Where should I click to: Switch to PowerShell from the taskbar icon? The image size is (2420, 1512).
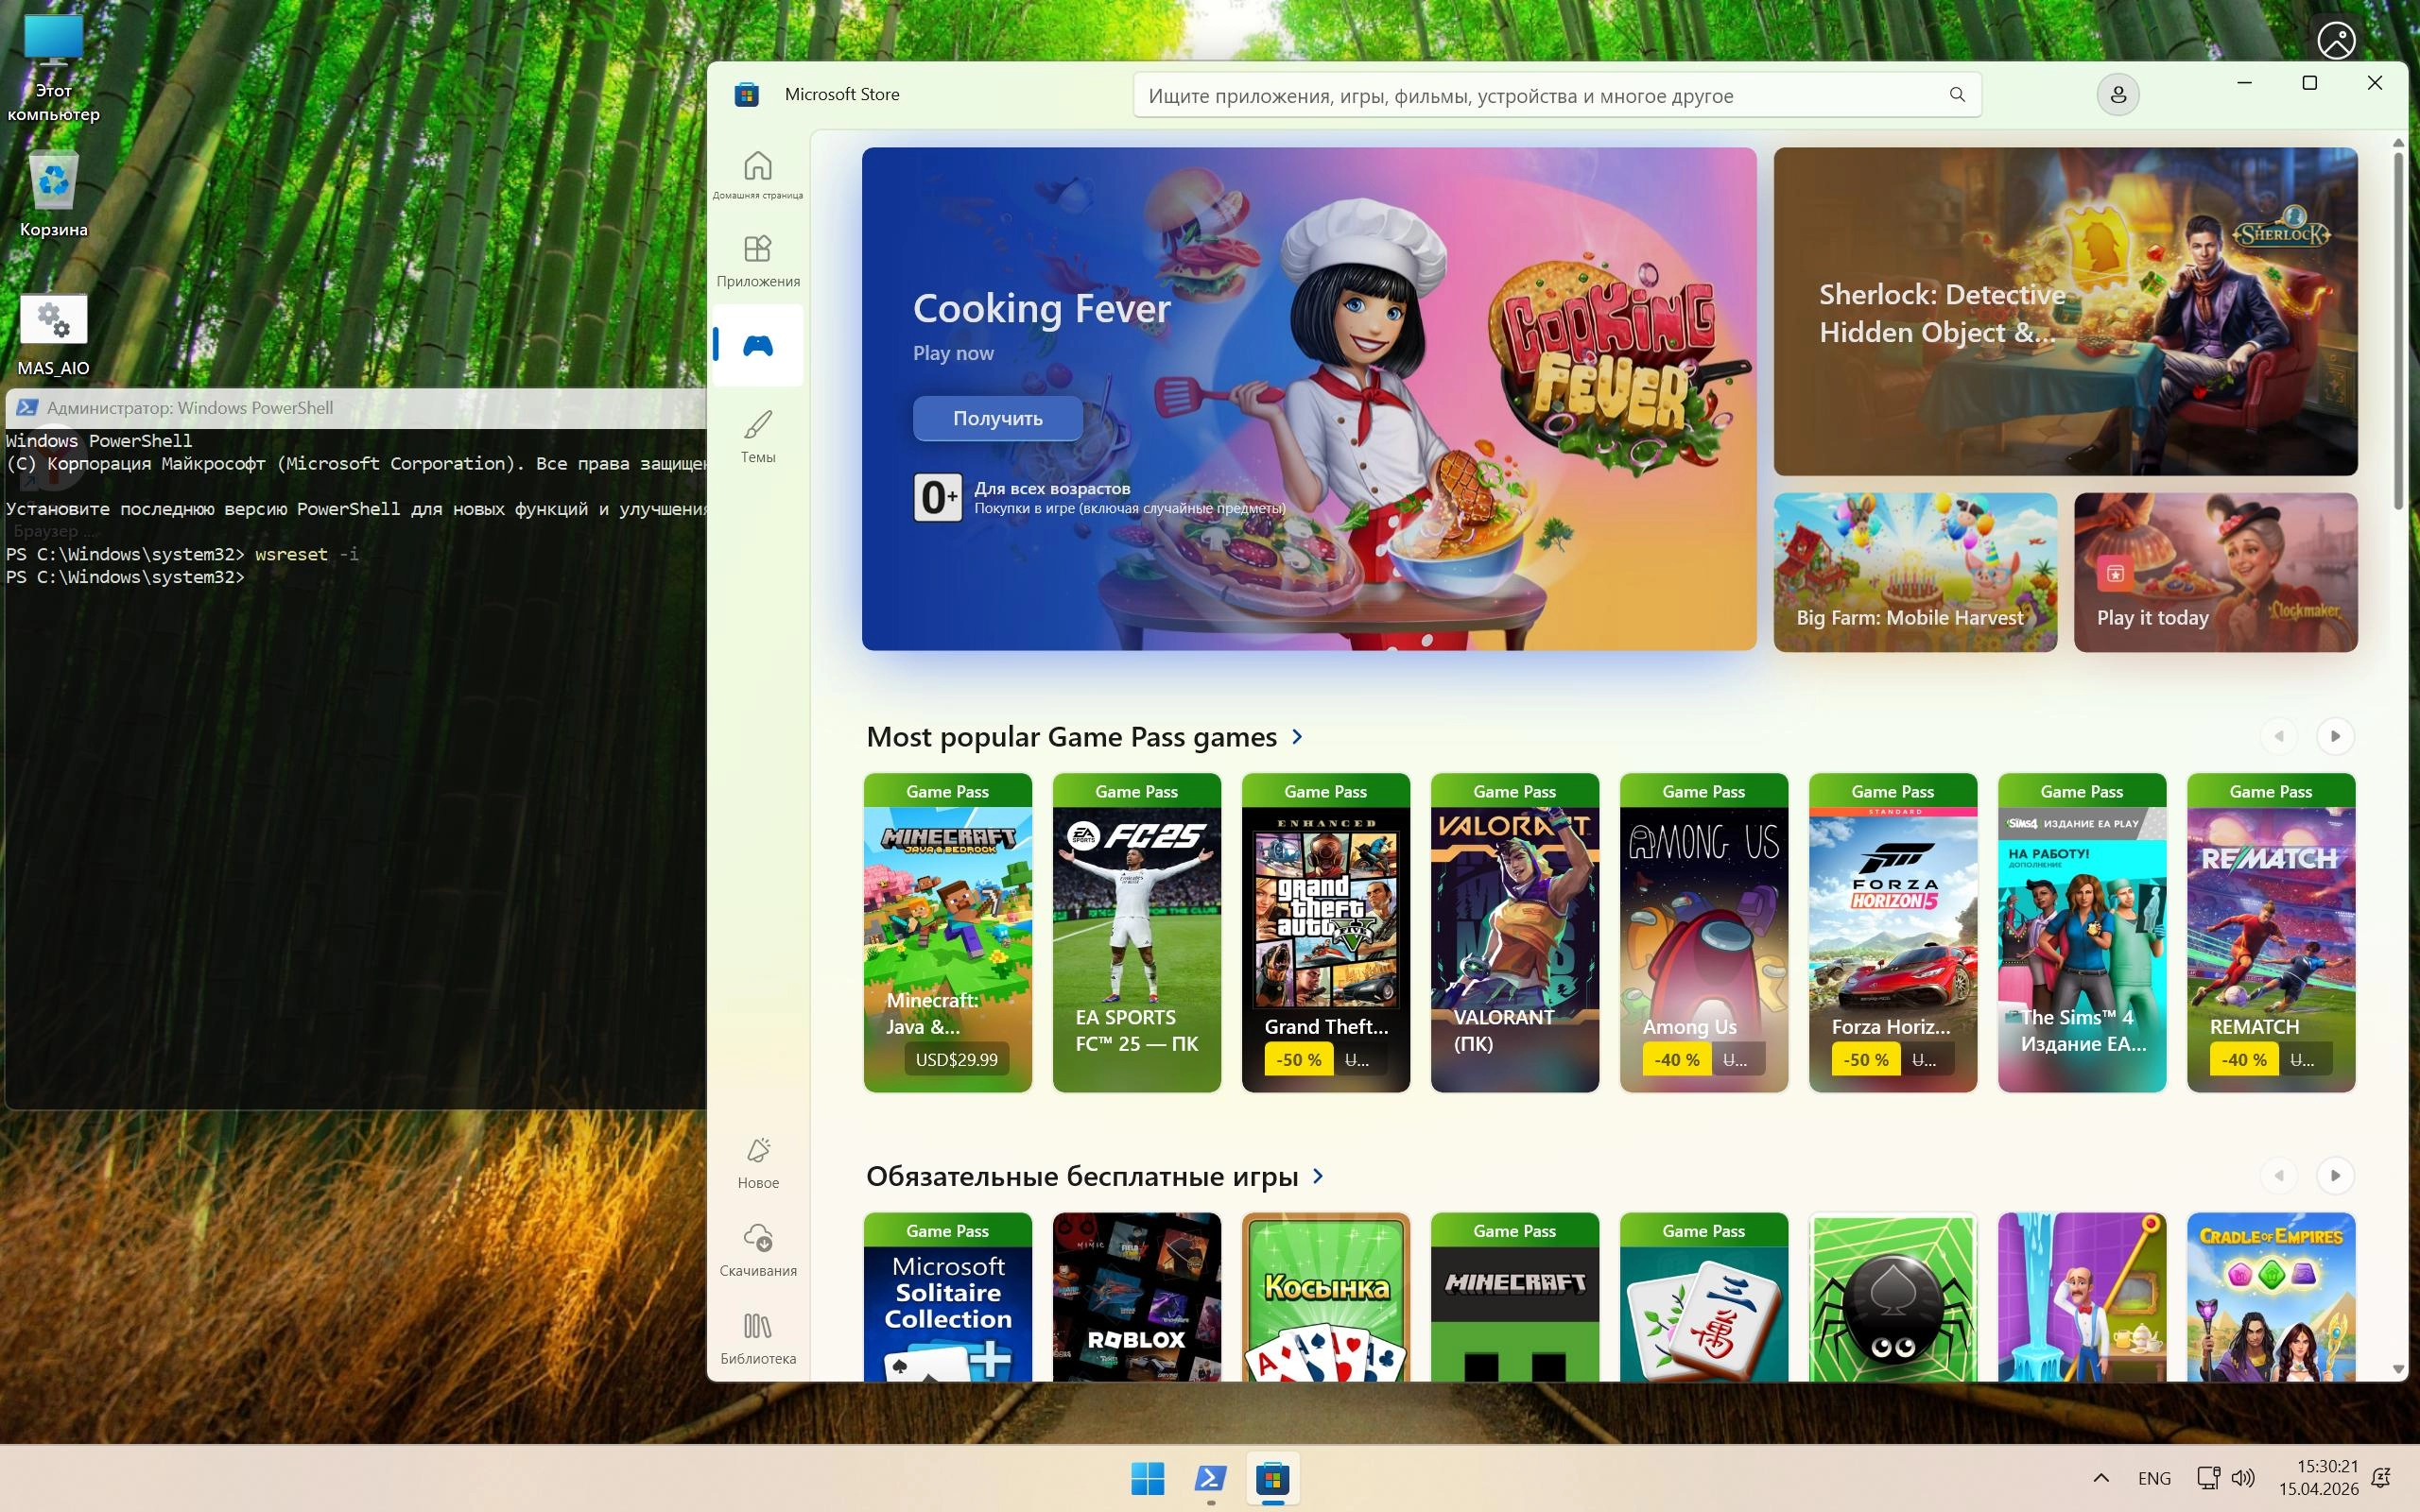pyautogui.click(x=1210, y=1478)
